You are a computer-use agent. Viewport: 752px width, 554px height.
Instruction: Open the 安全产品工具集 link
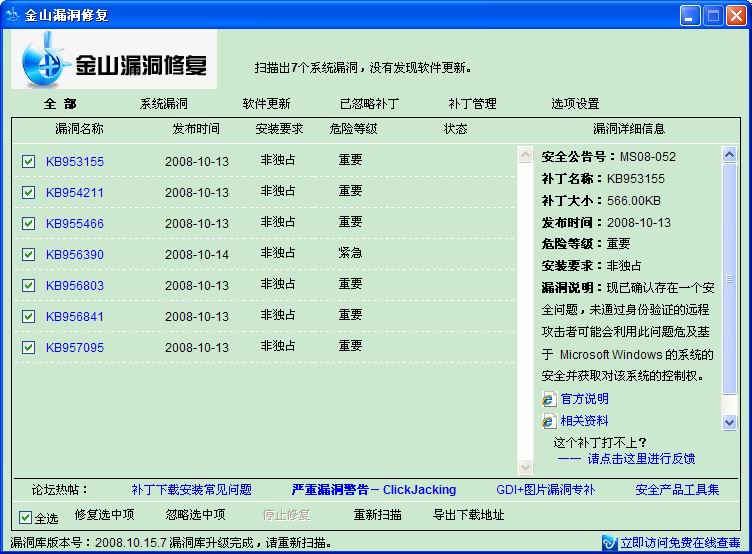[x=677, y=490]
